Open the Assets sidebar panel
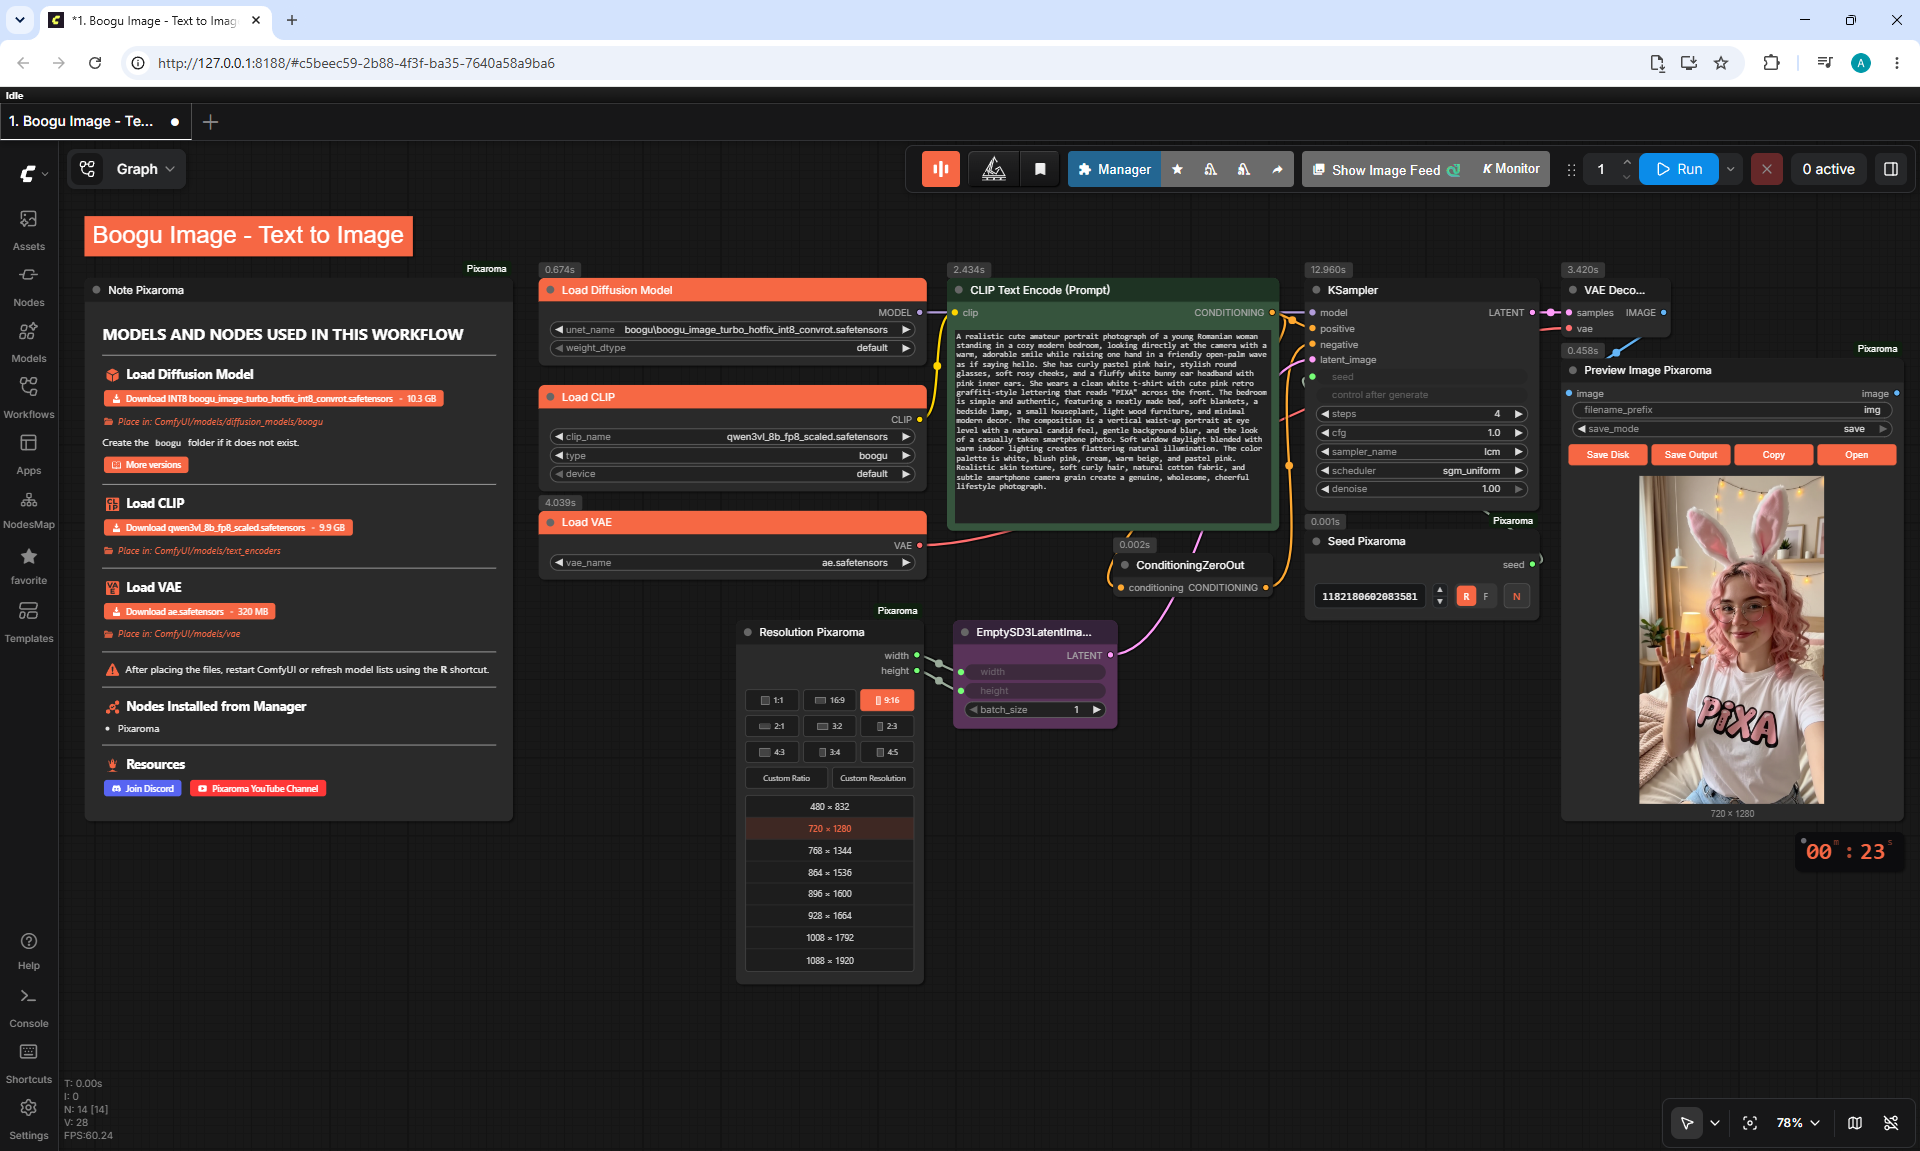Image resolution: width=1920 pixels, height=1151 pixels. pos(28,230)
